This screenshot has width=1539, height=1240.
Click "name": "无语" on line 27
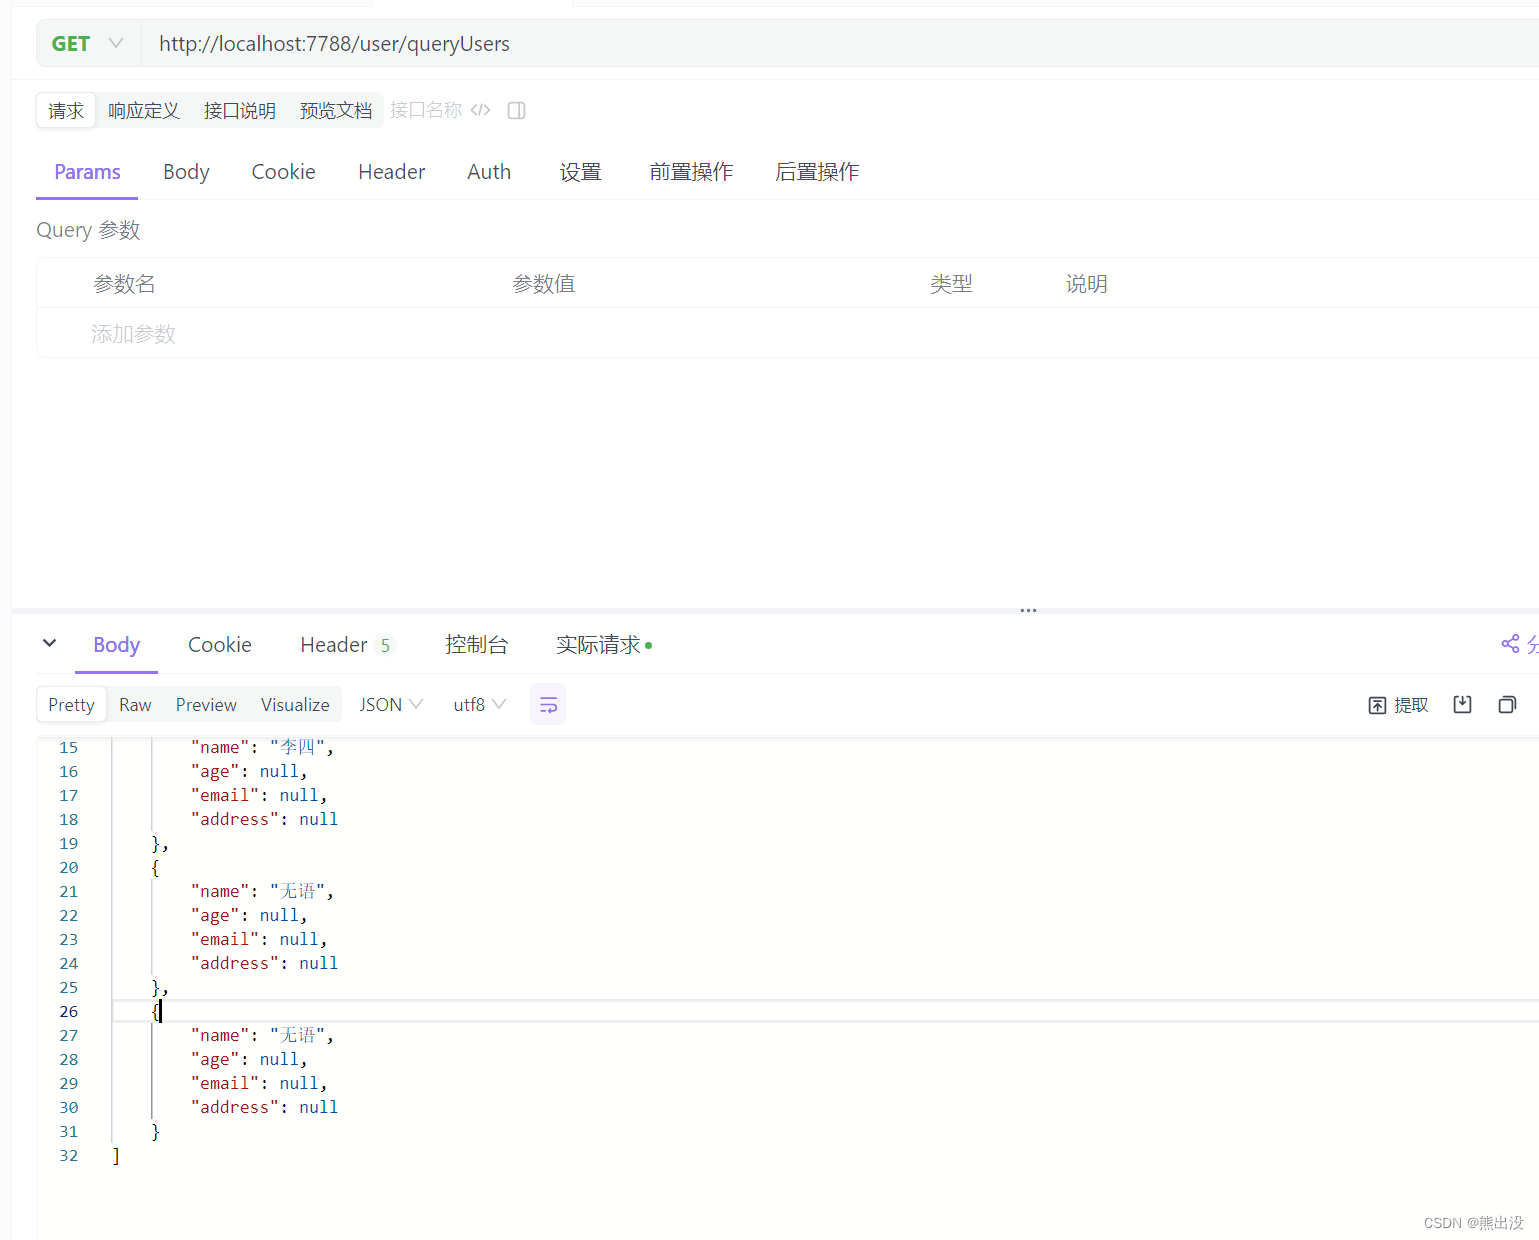click(x=262, y=1035)
